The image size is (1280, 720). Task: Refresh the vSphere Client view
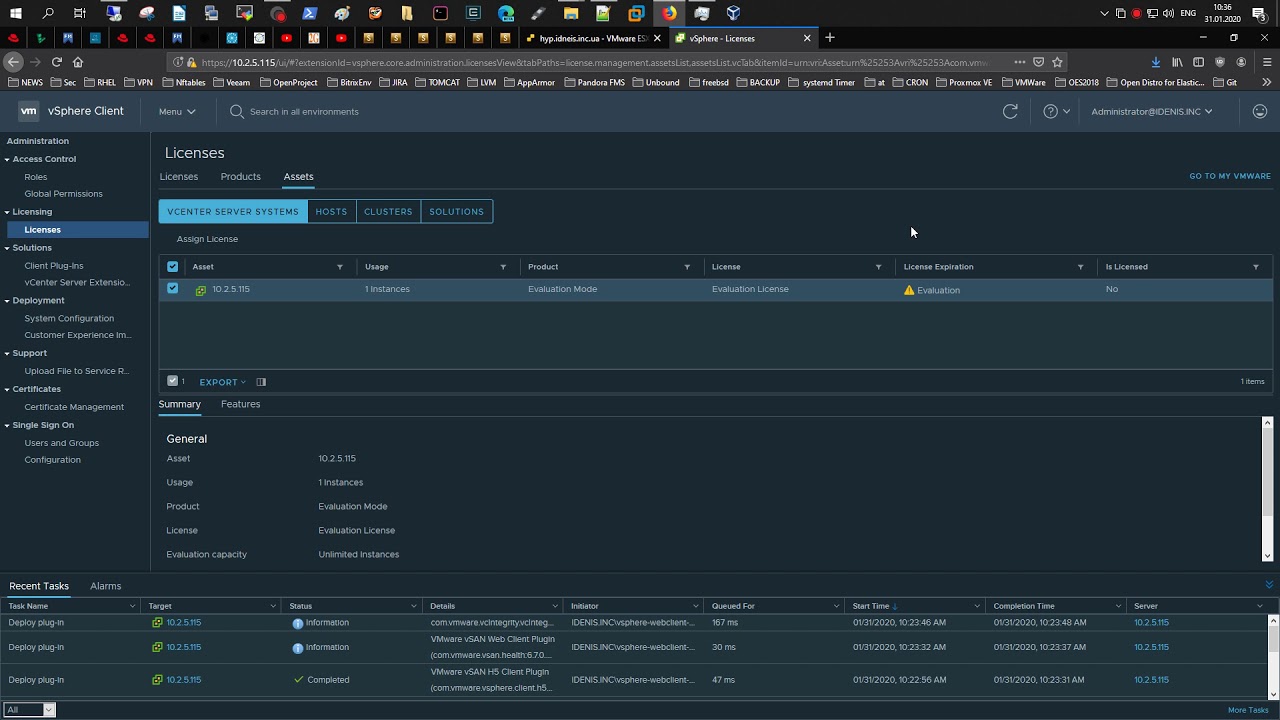1010,111
